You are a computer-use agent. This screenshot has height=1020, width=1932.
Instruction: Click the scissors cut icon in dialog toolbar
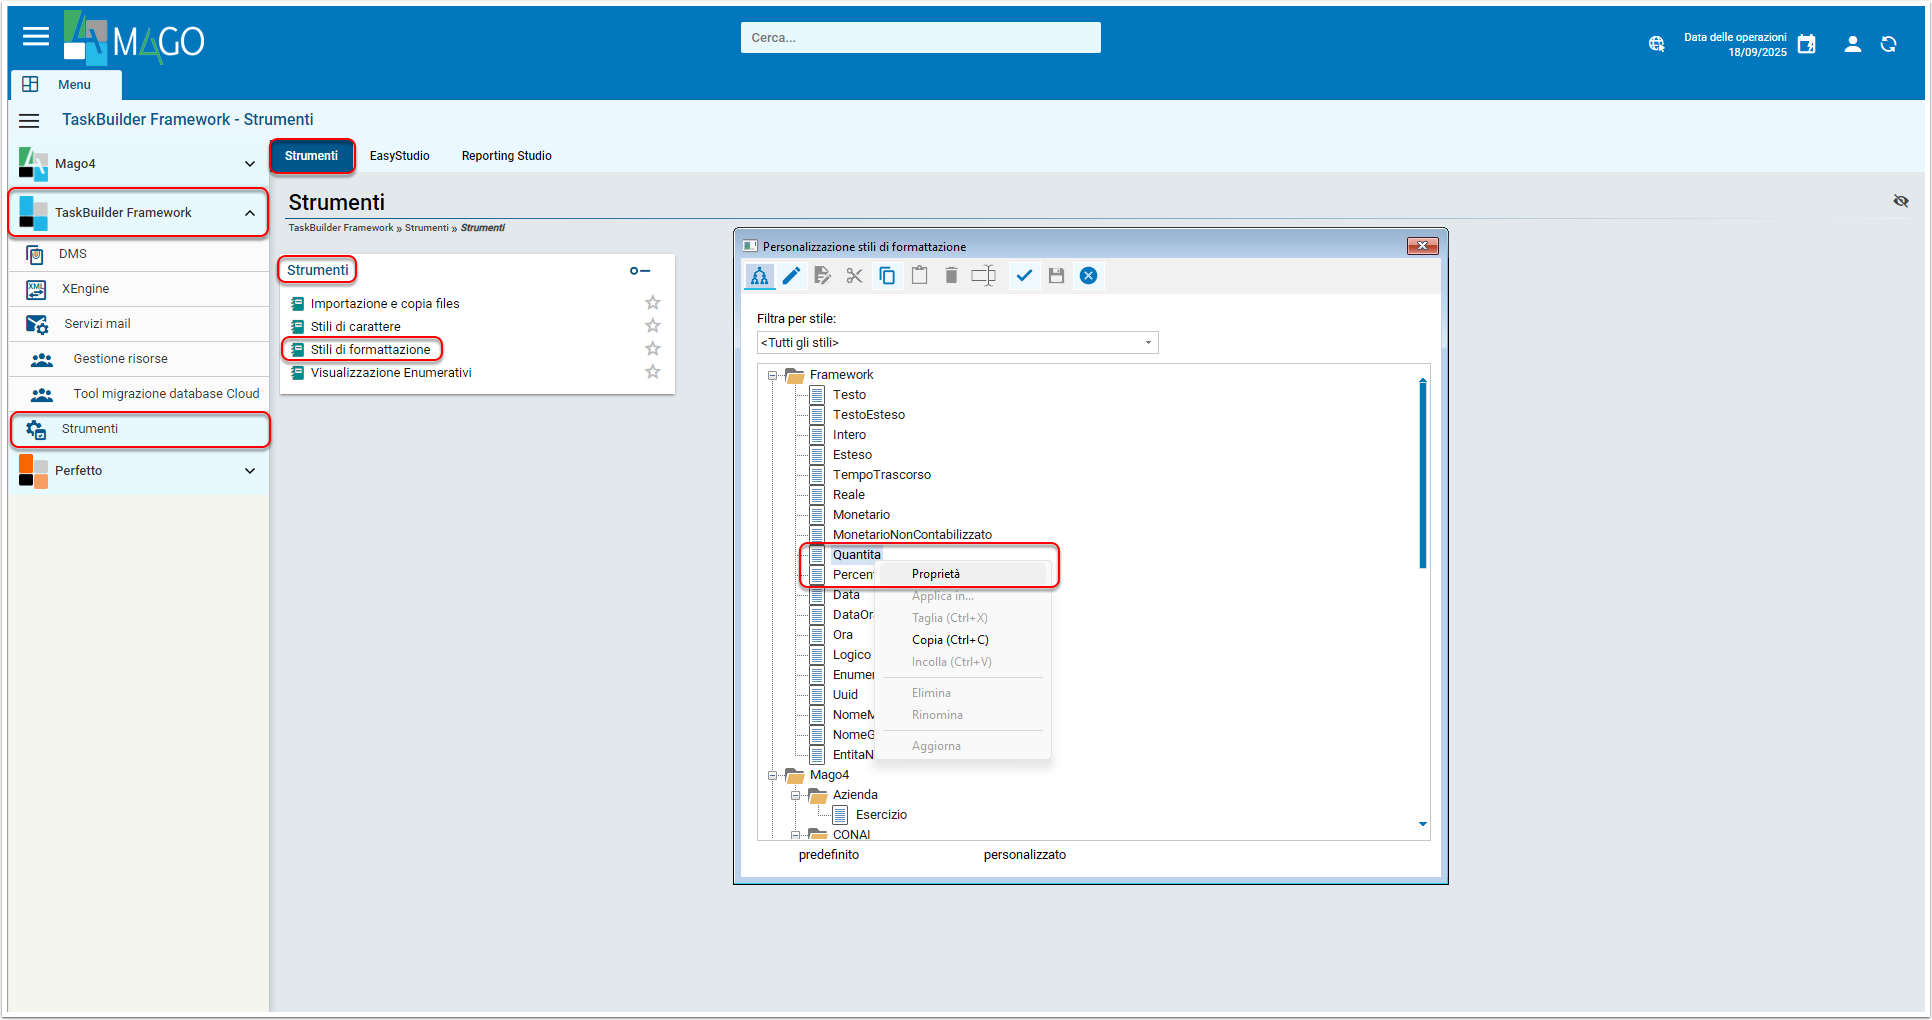coord(854,276)
